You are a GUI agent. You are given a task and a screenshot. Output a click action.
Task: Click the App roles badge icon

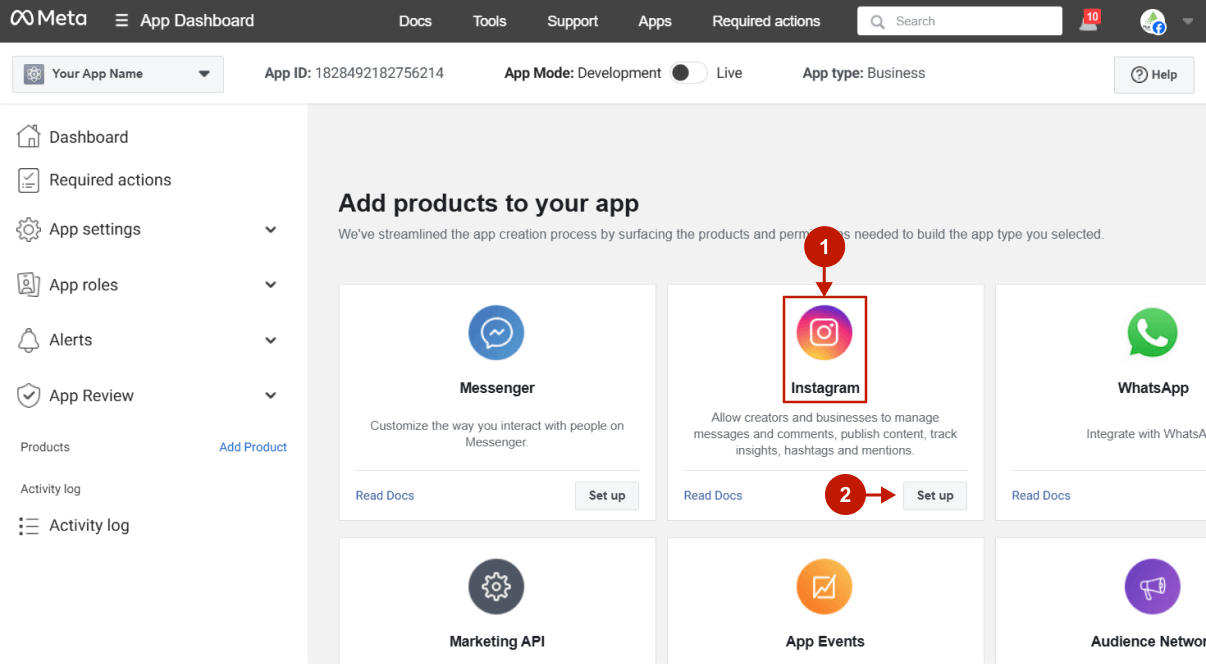pyautogui.click(x=29, y=285)
